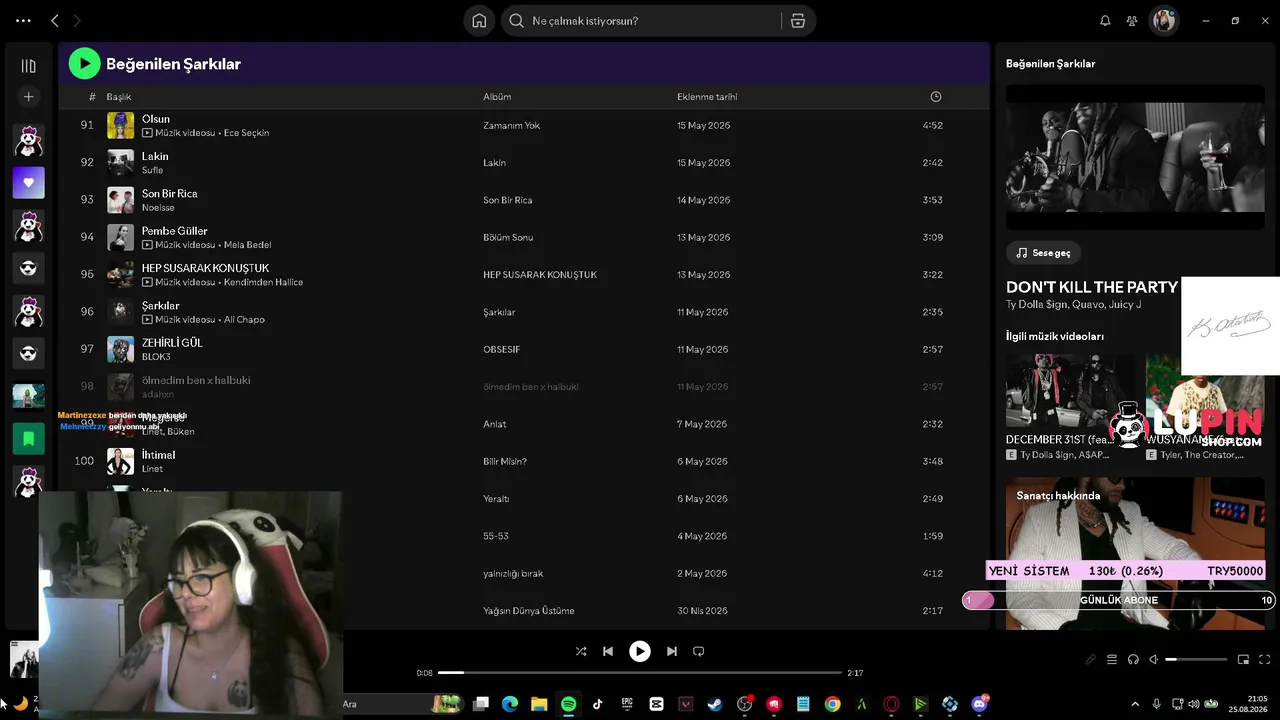Open the 'Zamanım Yok' album link
The width and height of the screenshot is (1280, 720).
[x=511, y=126]
